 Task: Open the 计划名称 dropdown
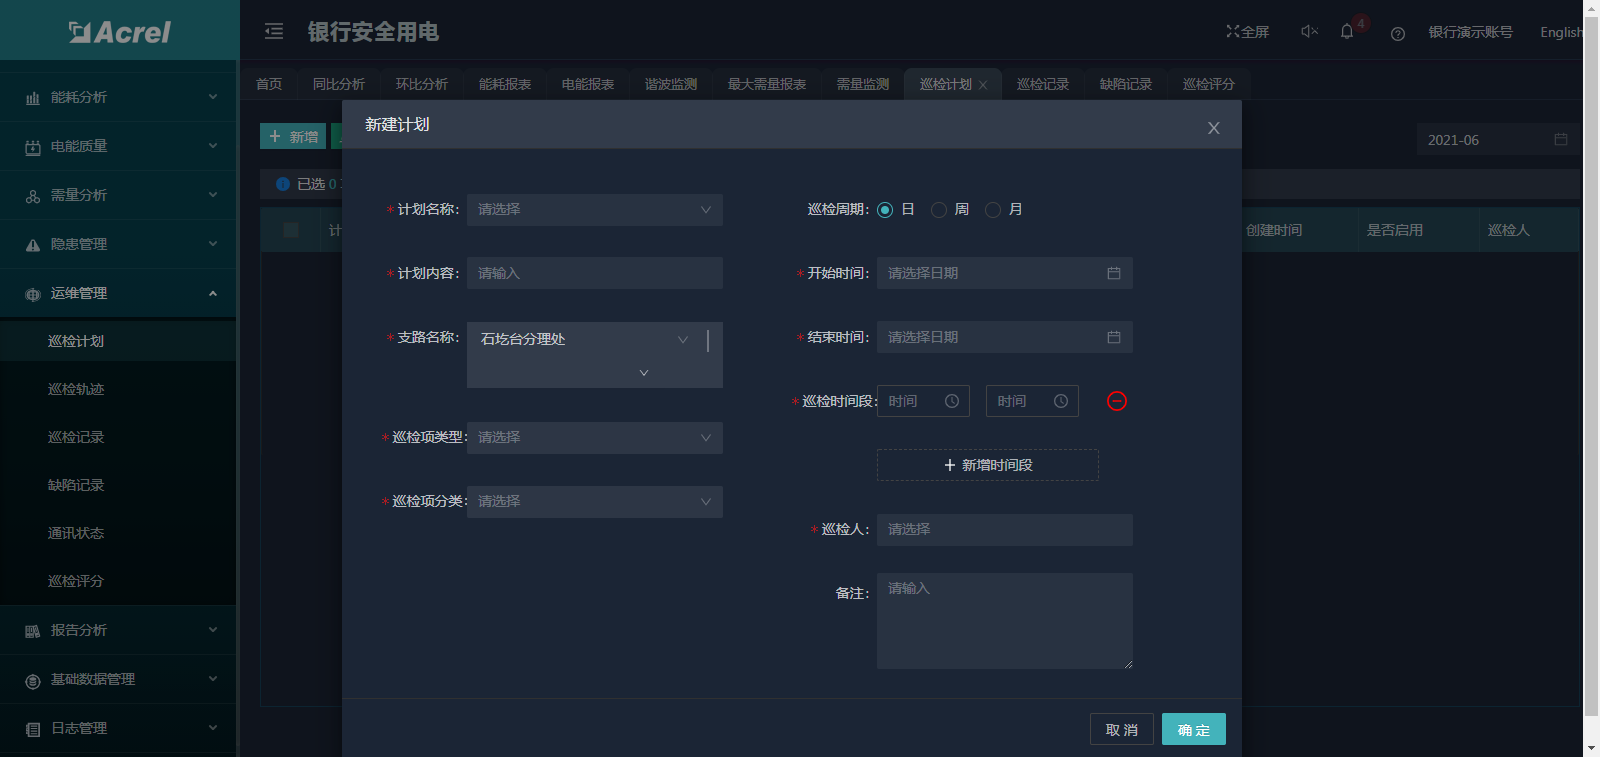[595, 210]
